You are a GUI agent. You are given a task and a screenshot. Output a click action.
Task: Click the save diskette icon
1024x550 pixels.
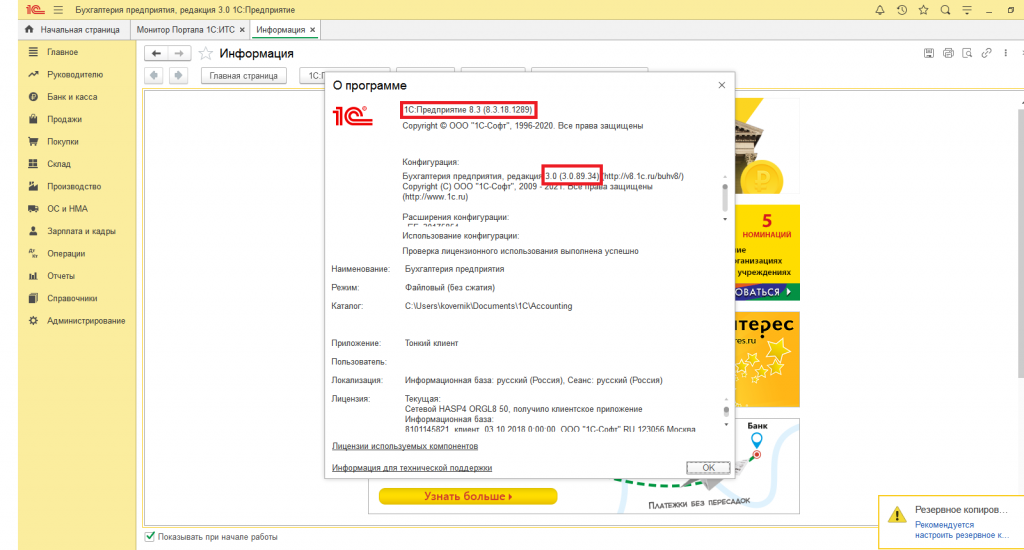[929, 53]
